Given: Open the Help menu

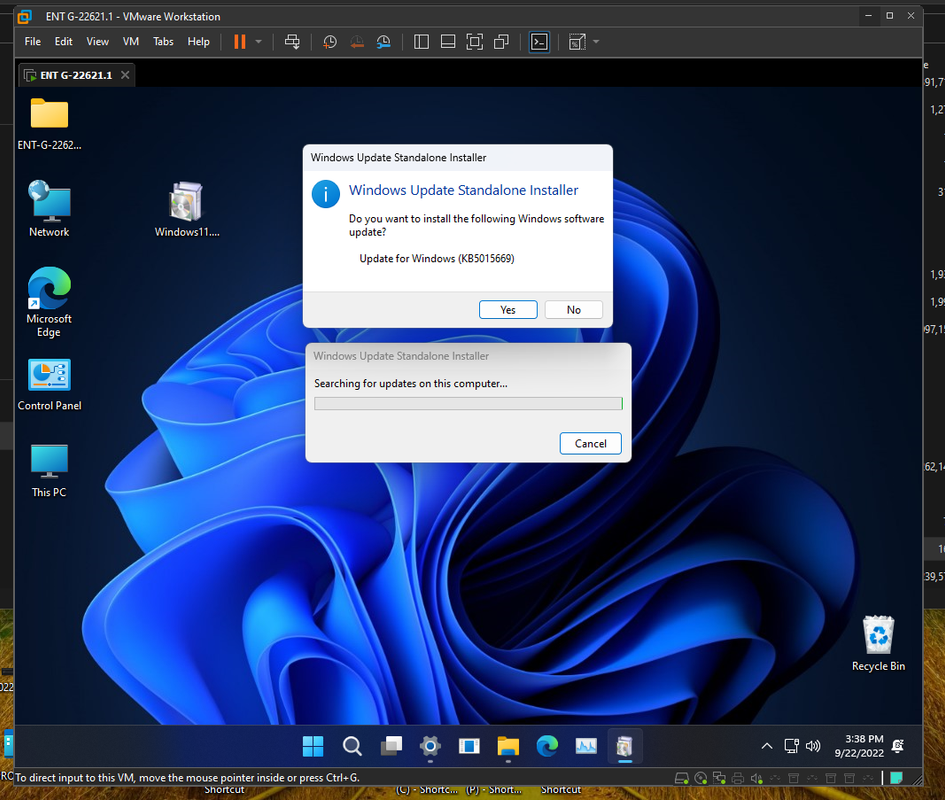Looking at the screenshot, I should 198,42.
